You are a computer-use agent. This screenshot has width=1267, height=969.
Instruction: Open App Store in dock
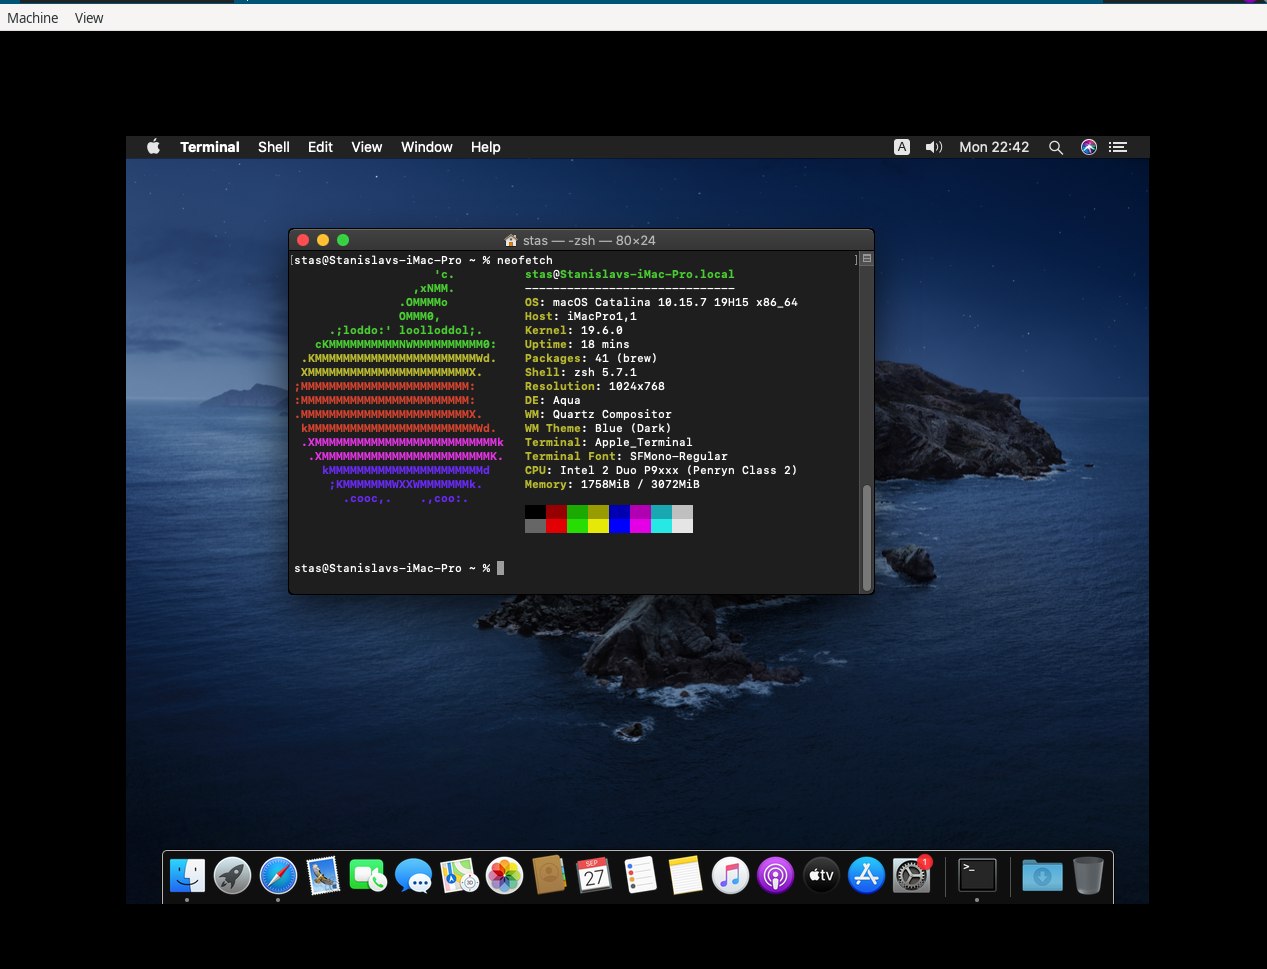point(866,876)
